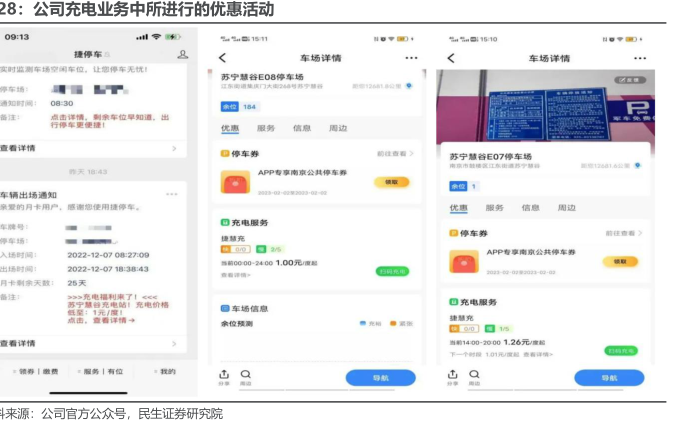Viewport: 688px width, 434px height.
Task: Tap 分享 share icon on E08 screen
Action: coord(223,375)
